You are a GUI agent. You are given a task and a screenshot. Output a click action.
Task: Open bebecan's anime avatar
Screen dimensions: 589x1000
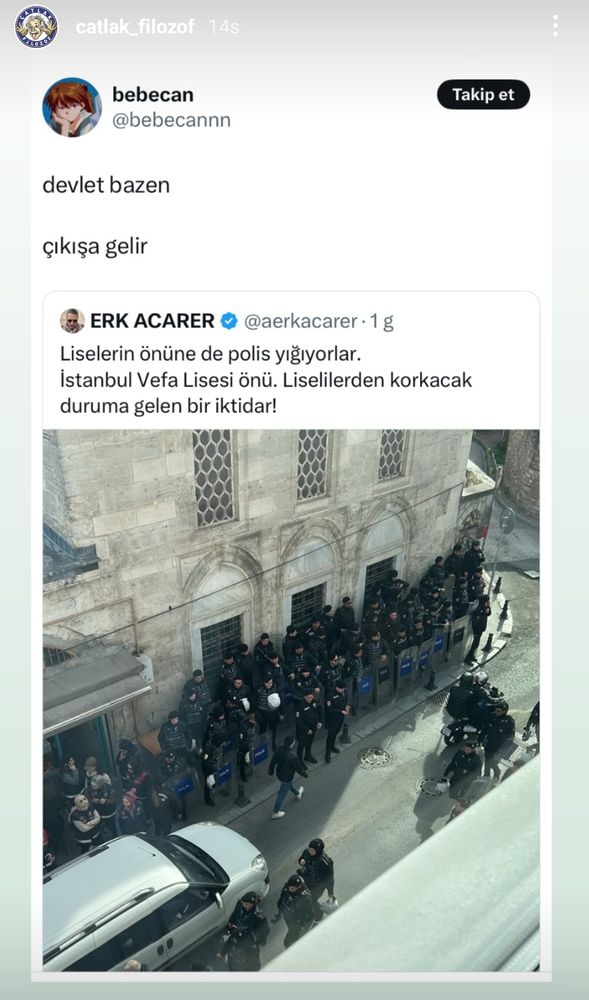coord(72,107)
